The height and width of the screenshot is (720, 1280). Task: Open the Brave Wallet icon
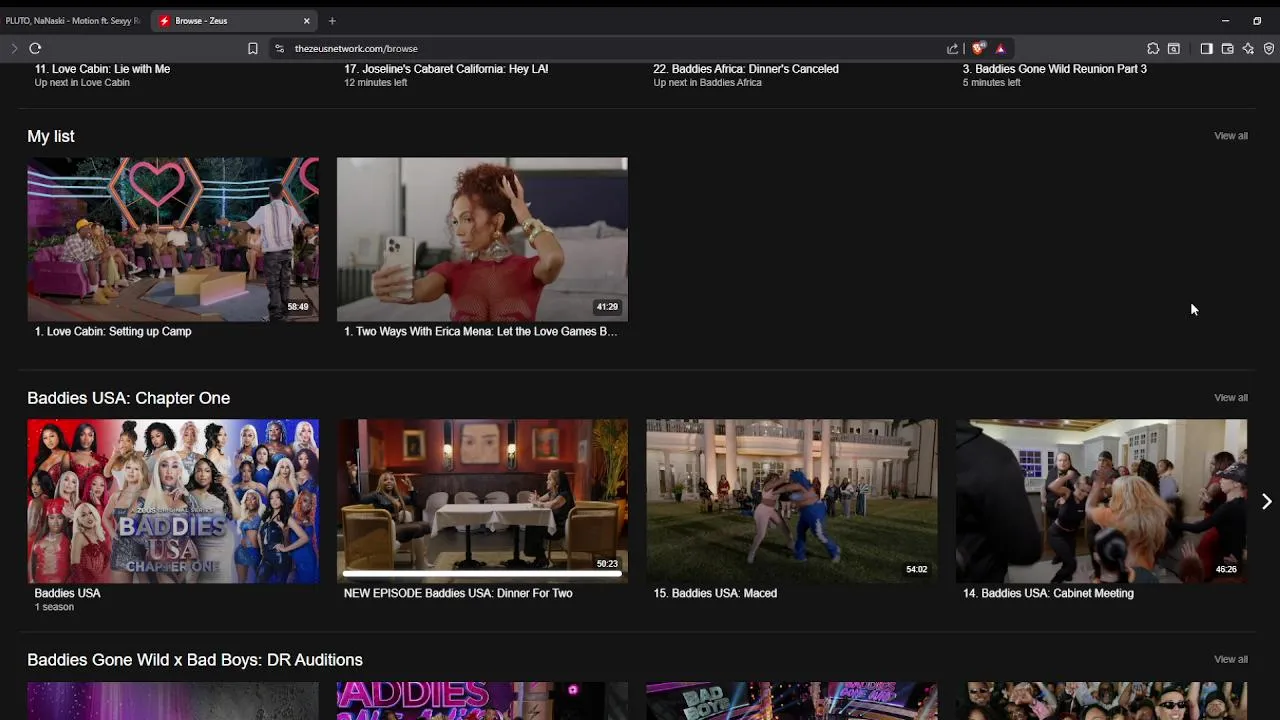pos(1227,48)
